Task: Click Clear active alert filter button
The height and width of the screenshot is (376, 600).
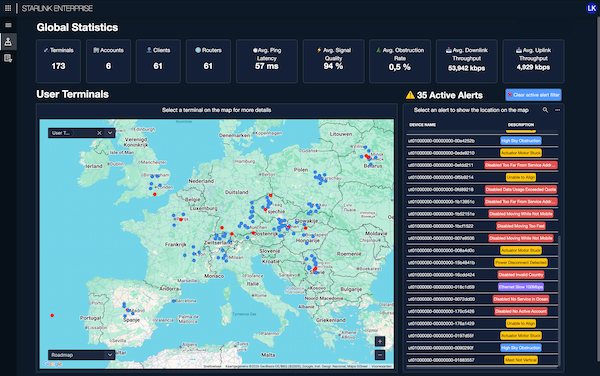Action: click(x=533, y=95)
